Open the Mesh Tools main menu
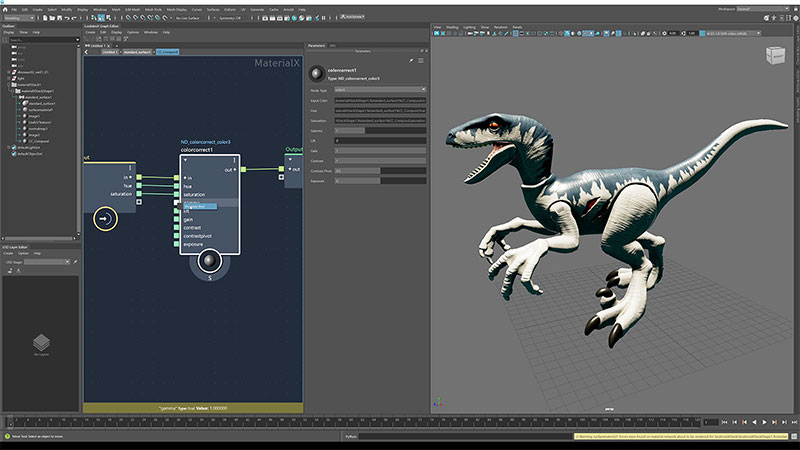This screenshot has width=800, height=450. pyautogui.click(x=153, y=9)
